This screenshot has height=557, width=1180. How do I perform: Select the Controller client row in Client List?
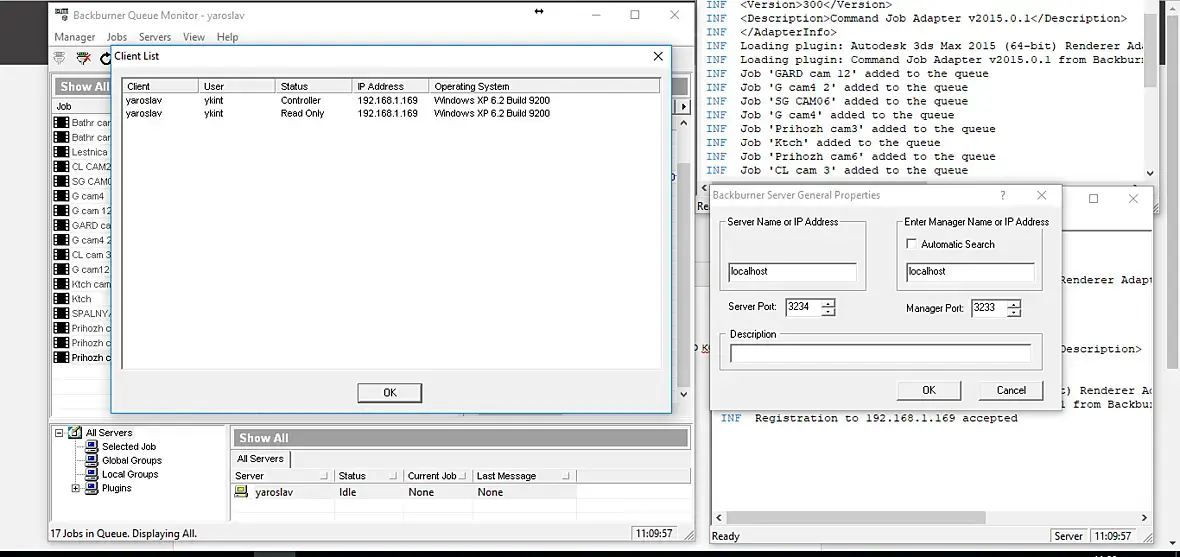point(391,100)
